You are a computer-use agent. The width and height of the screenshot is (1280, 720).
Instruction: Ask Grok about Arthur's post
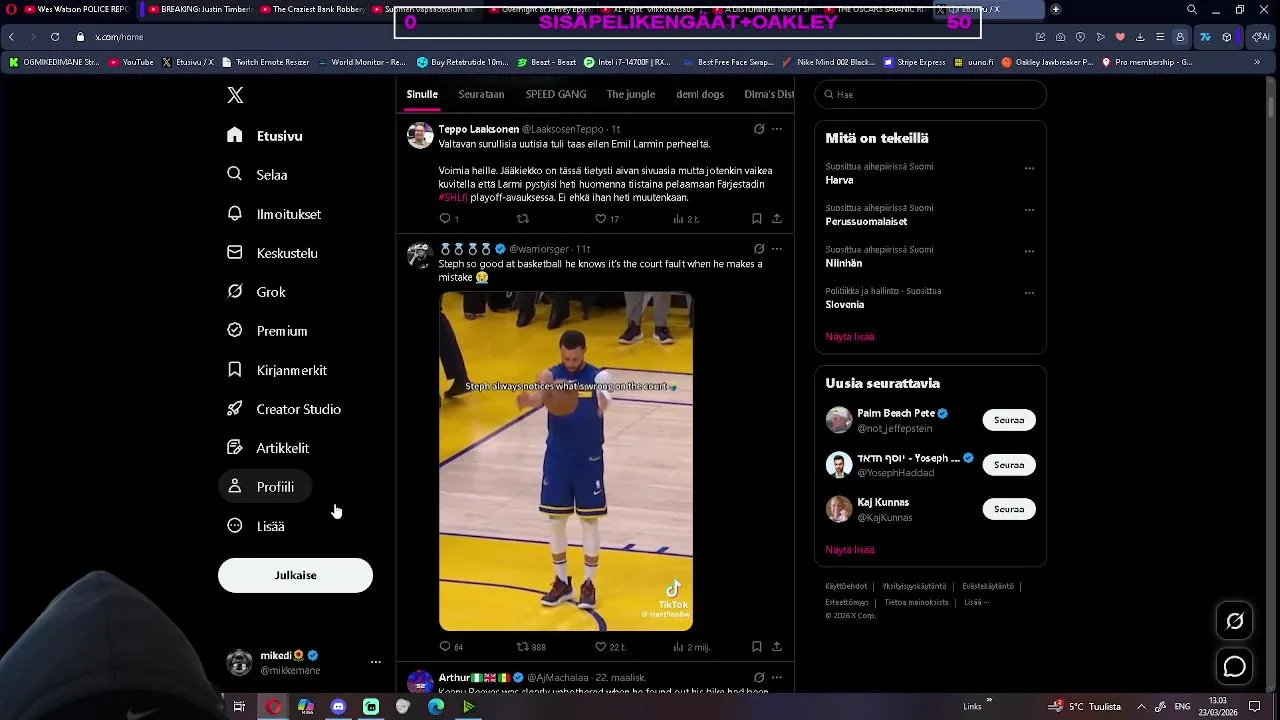pos(759,677)
